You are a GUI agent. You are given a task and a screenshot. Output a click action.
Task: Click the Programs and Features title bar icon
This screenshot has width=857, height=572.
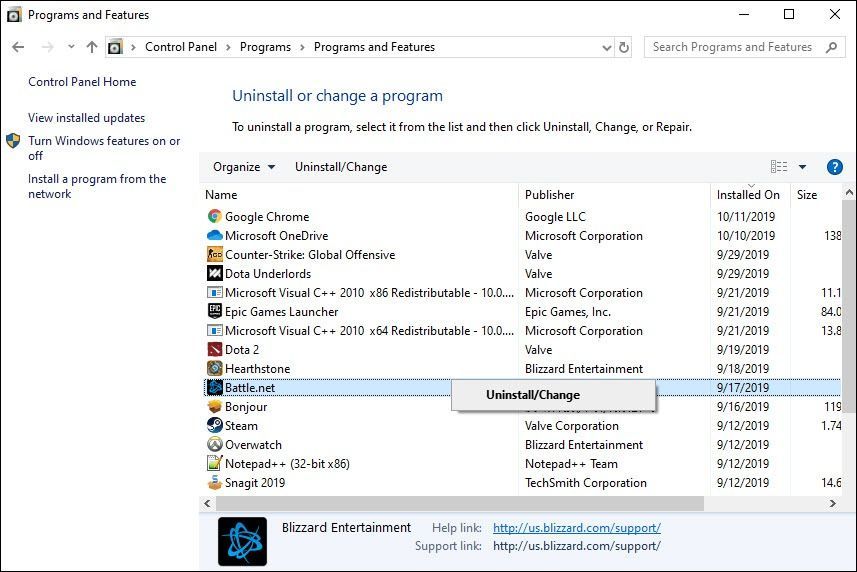point(14,15)
